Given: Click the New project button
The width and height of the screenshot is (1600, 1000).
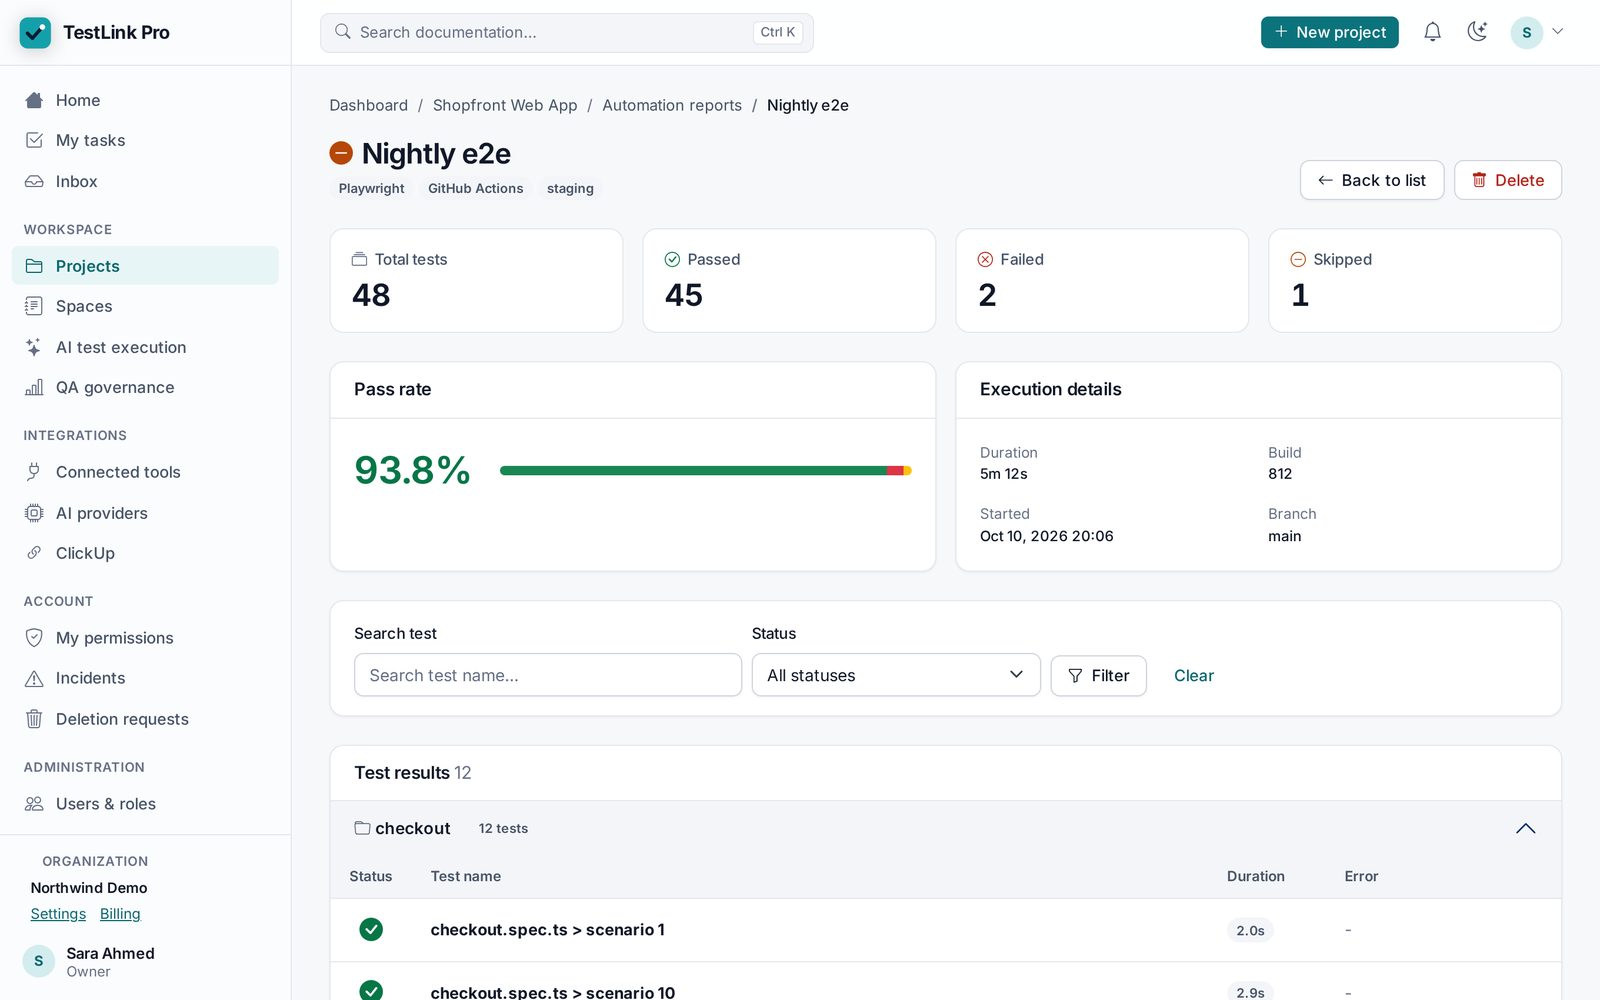Looking at the screenshot, I should [x=1329, y=32].
